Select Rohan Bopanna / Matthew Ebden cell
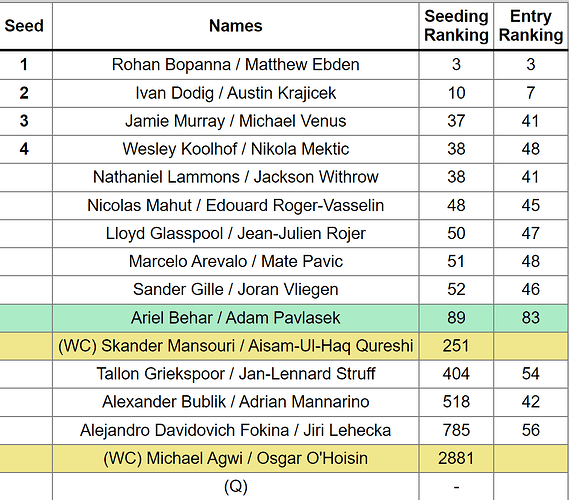This screenshot has width=569, height=500. pyautogui.click(x=236, y=65)
